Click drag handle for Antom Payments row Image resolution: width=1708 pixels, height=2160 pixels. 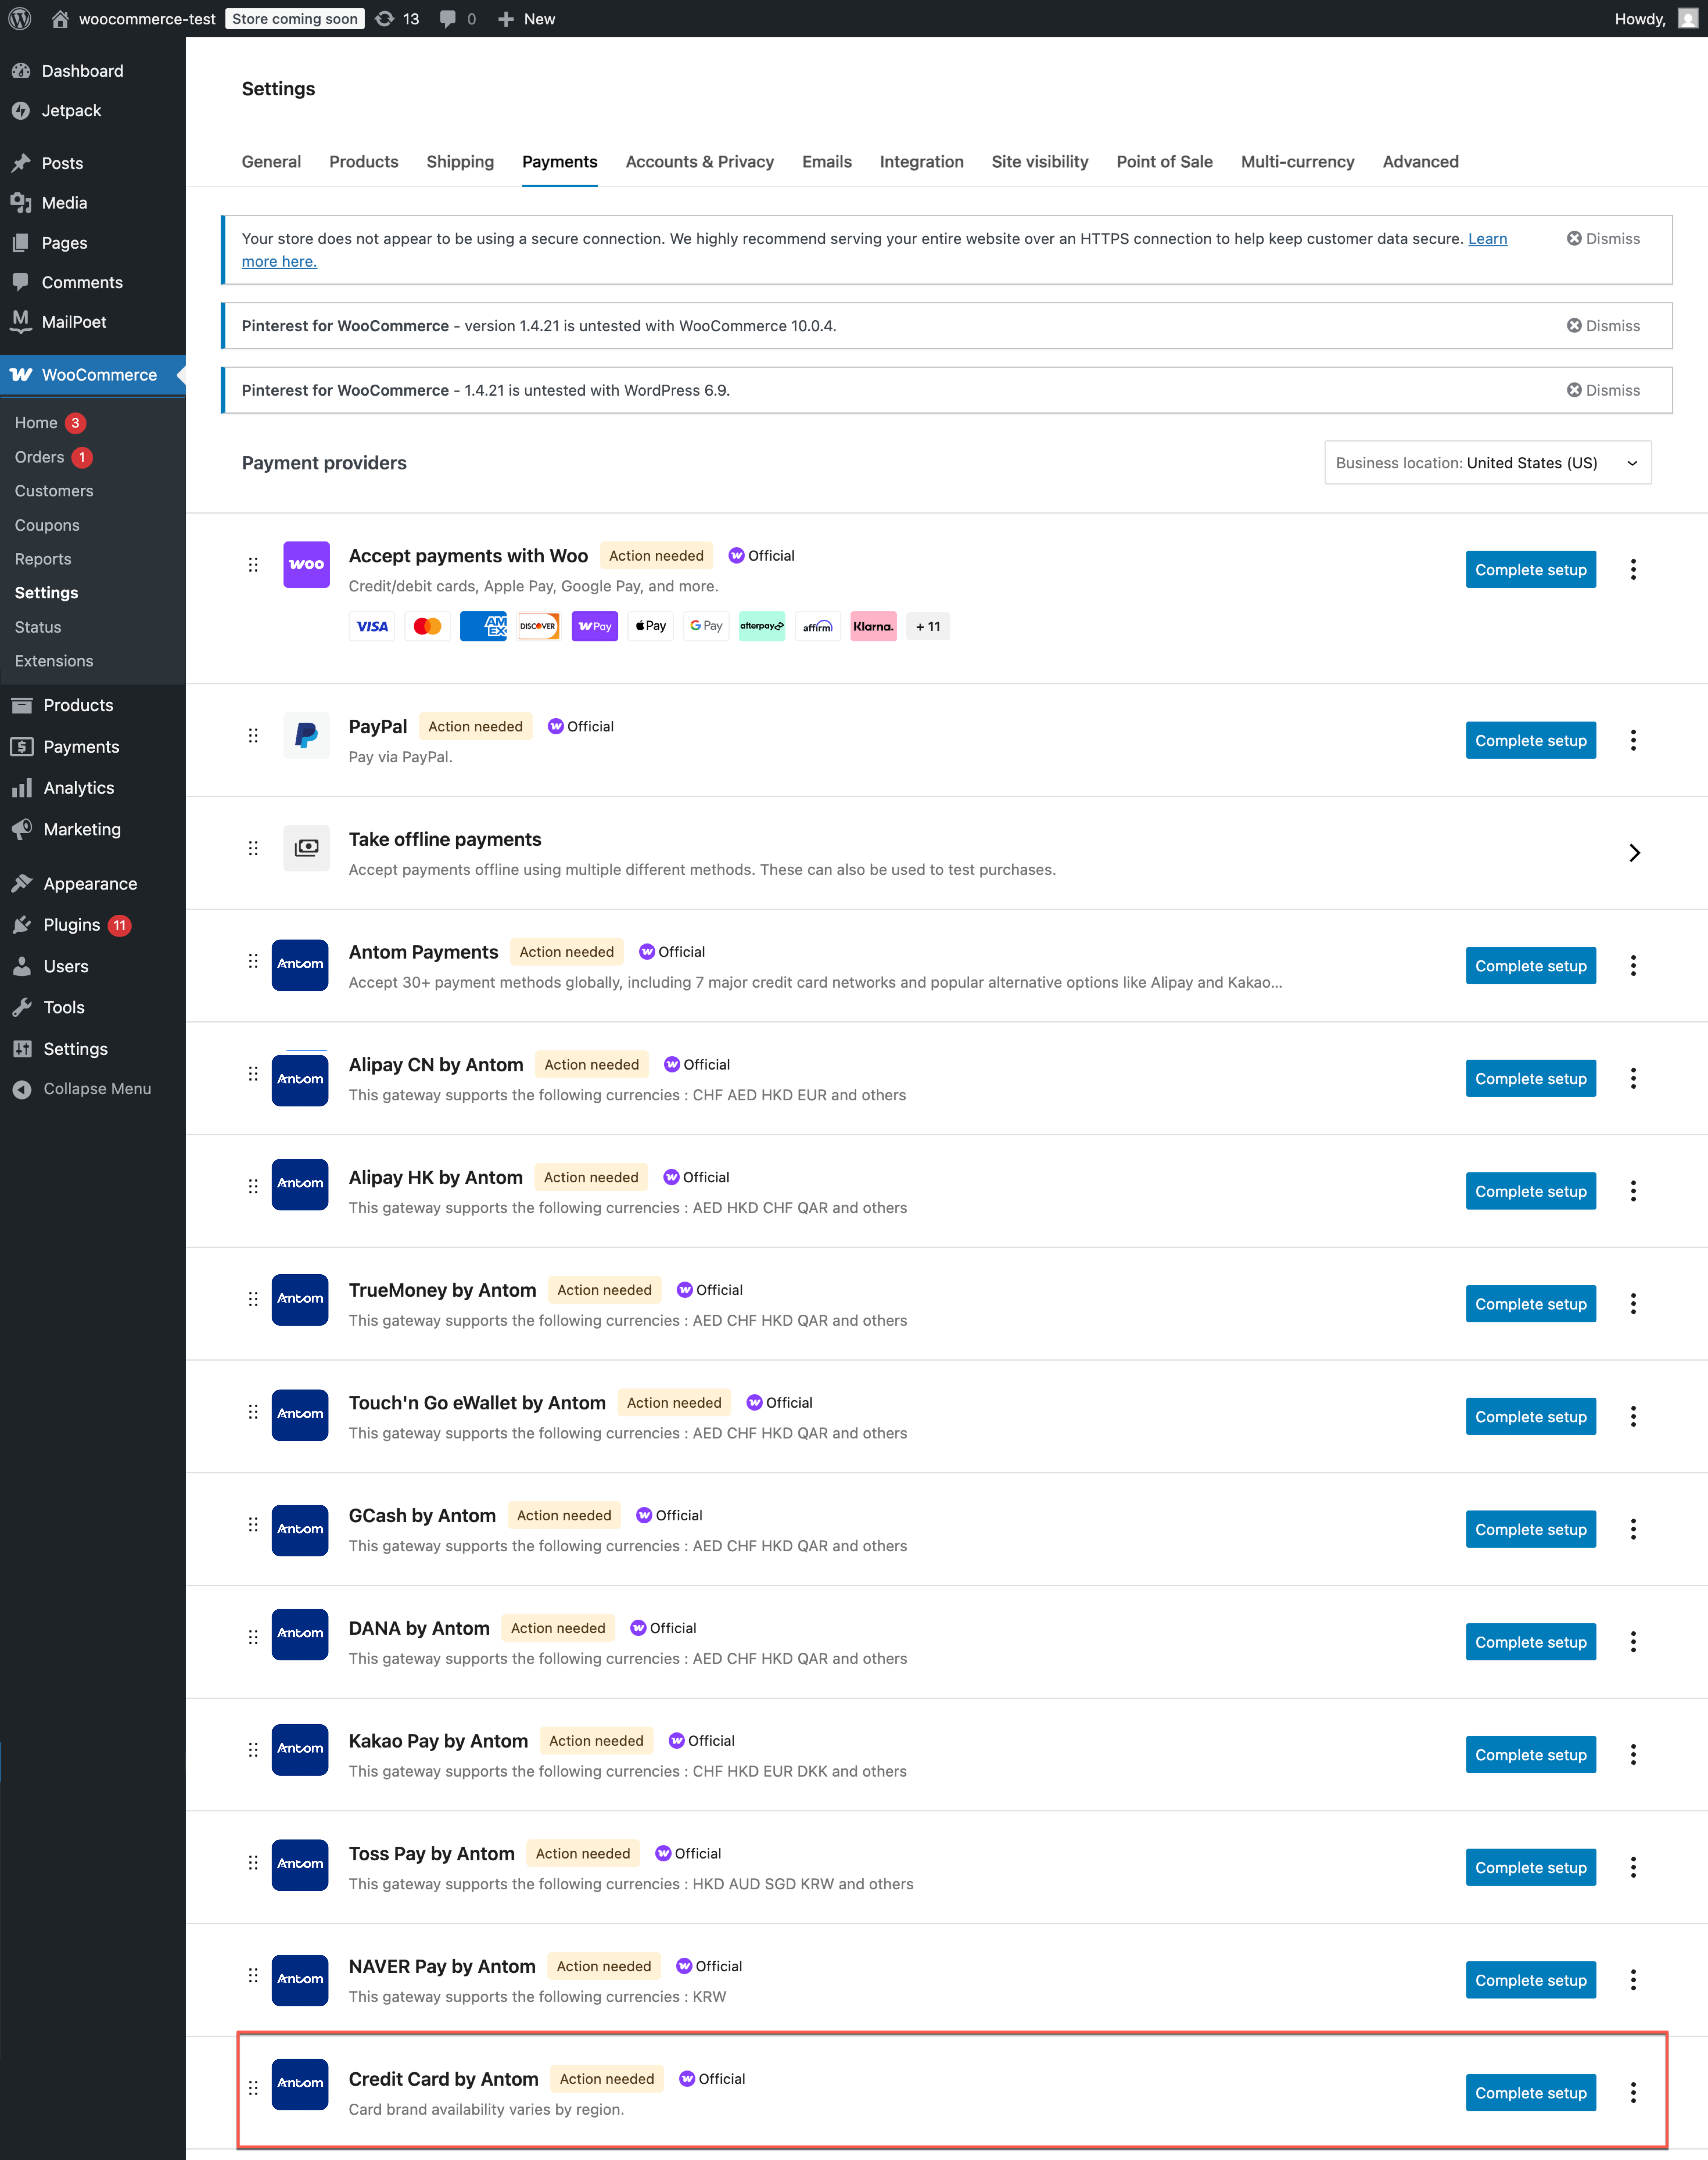coord(253,961)
